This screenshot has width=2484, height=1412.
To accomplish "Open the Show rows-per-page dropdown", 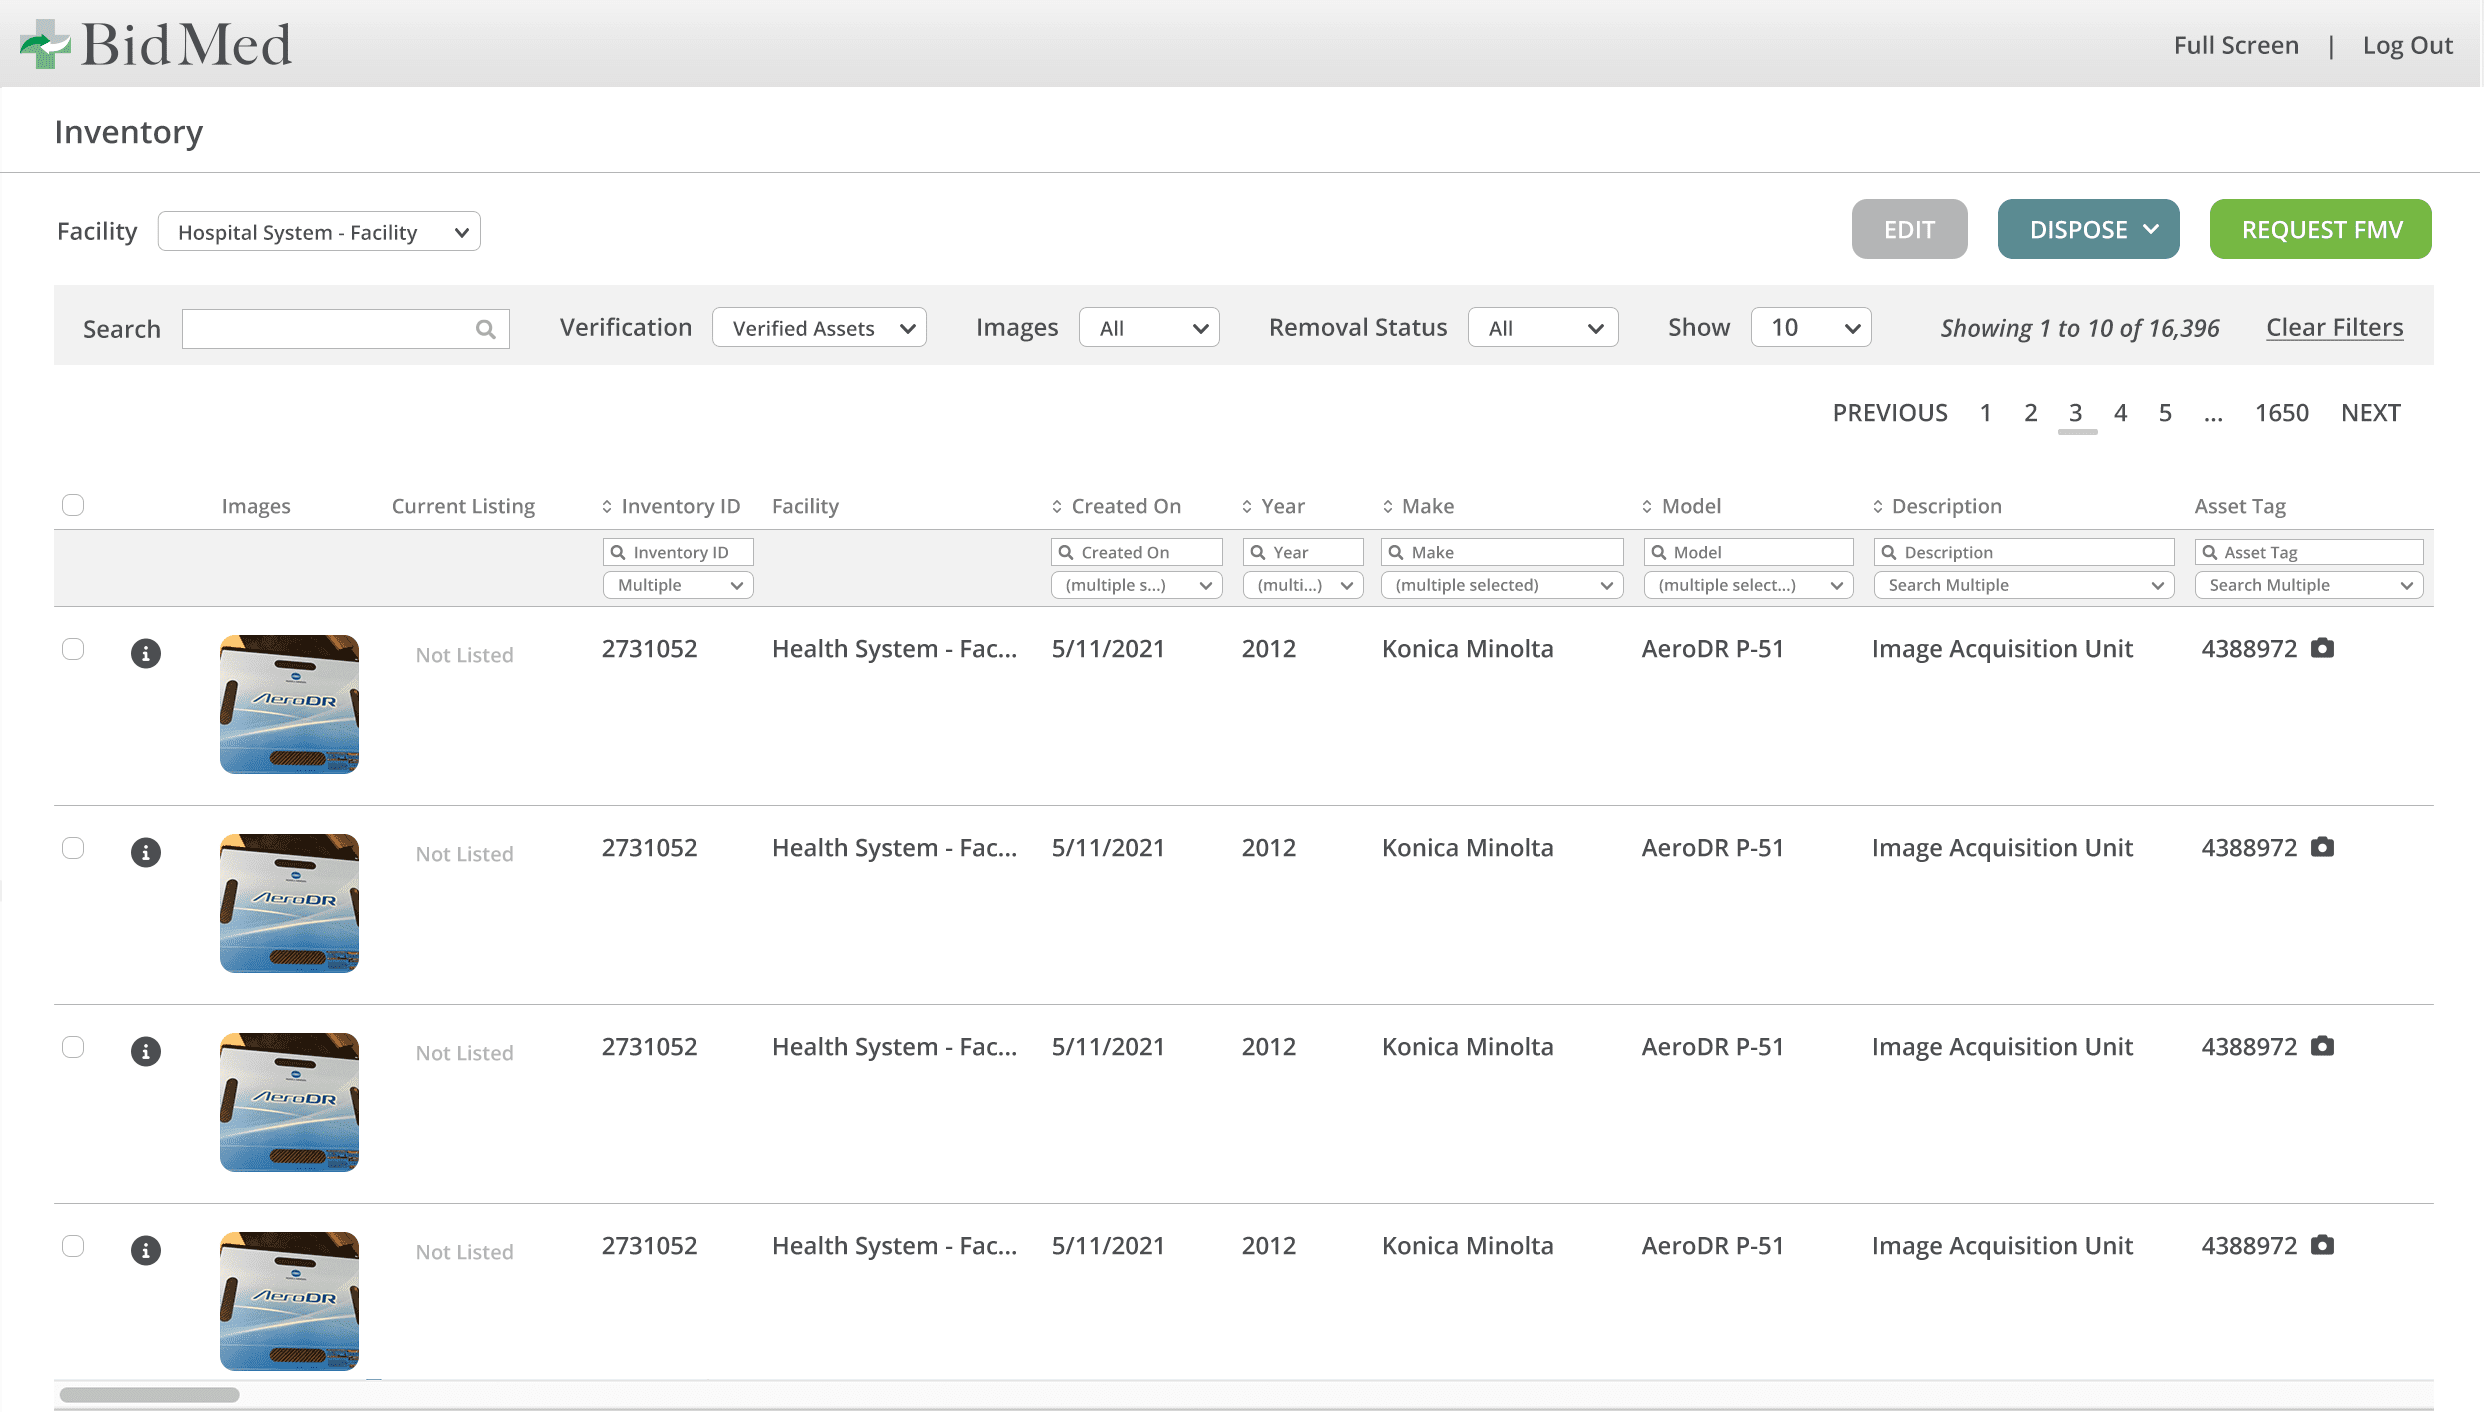I will click(x=1811, y=328).
